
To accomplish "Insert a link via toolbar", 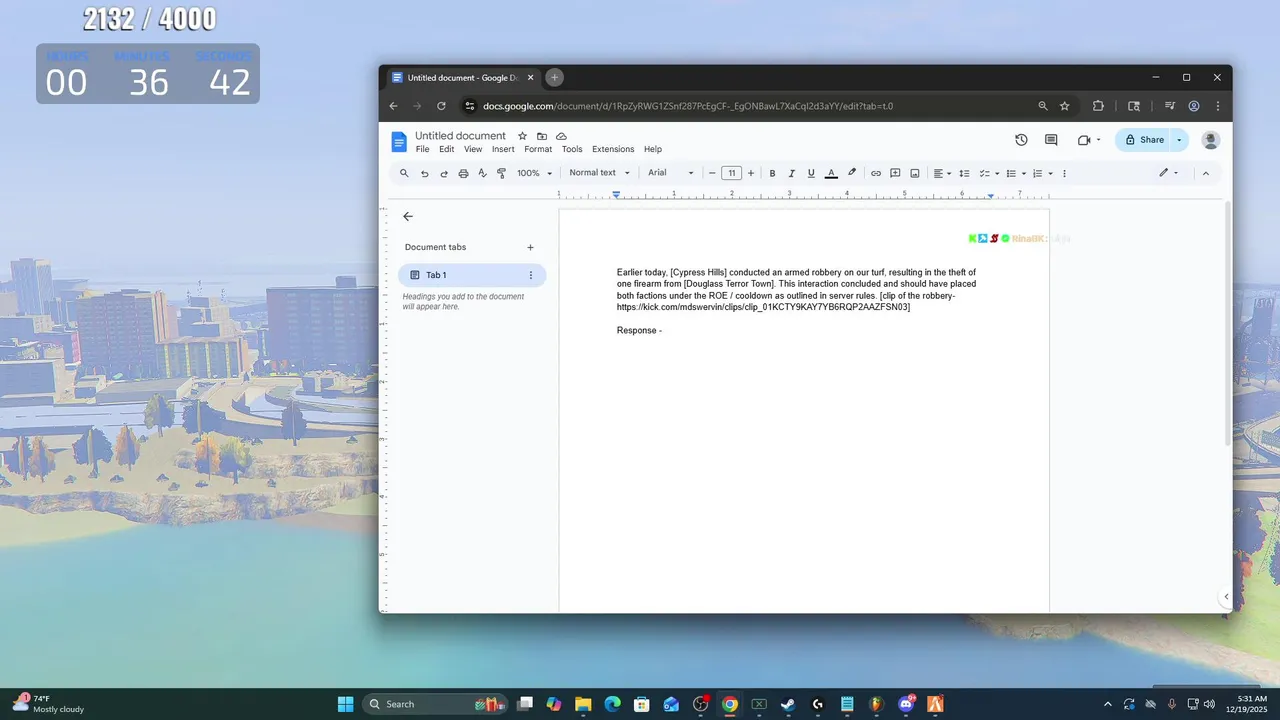I will (x=876, y=173).
